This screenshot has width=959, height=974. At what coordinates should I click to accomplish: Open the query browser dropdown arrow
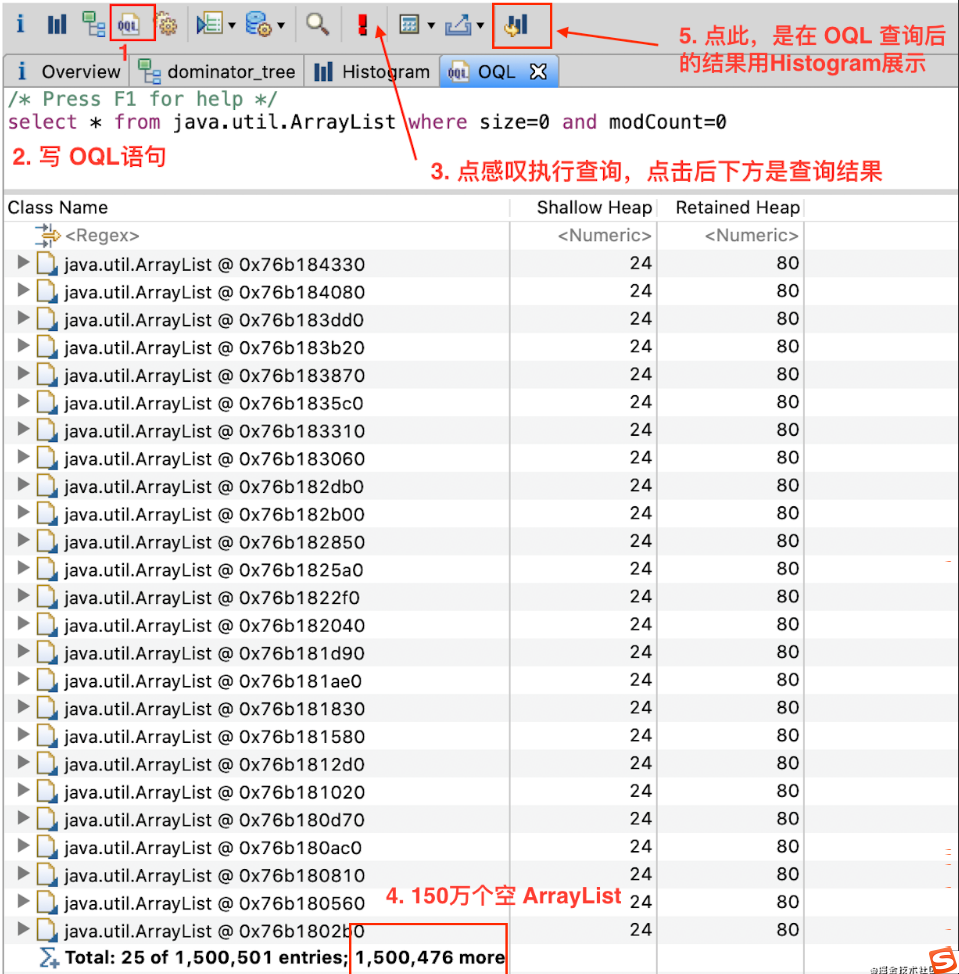click(281, 26)
